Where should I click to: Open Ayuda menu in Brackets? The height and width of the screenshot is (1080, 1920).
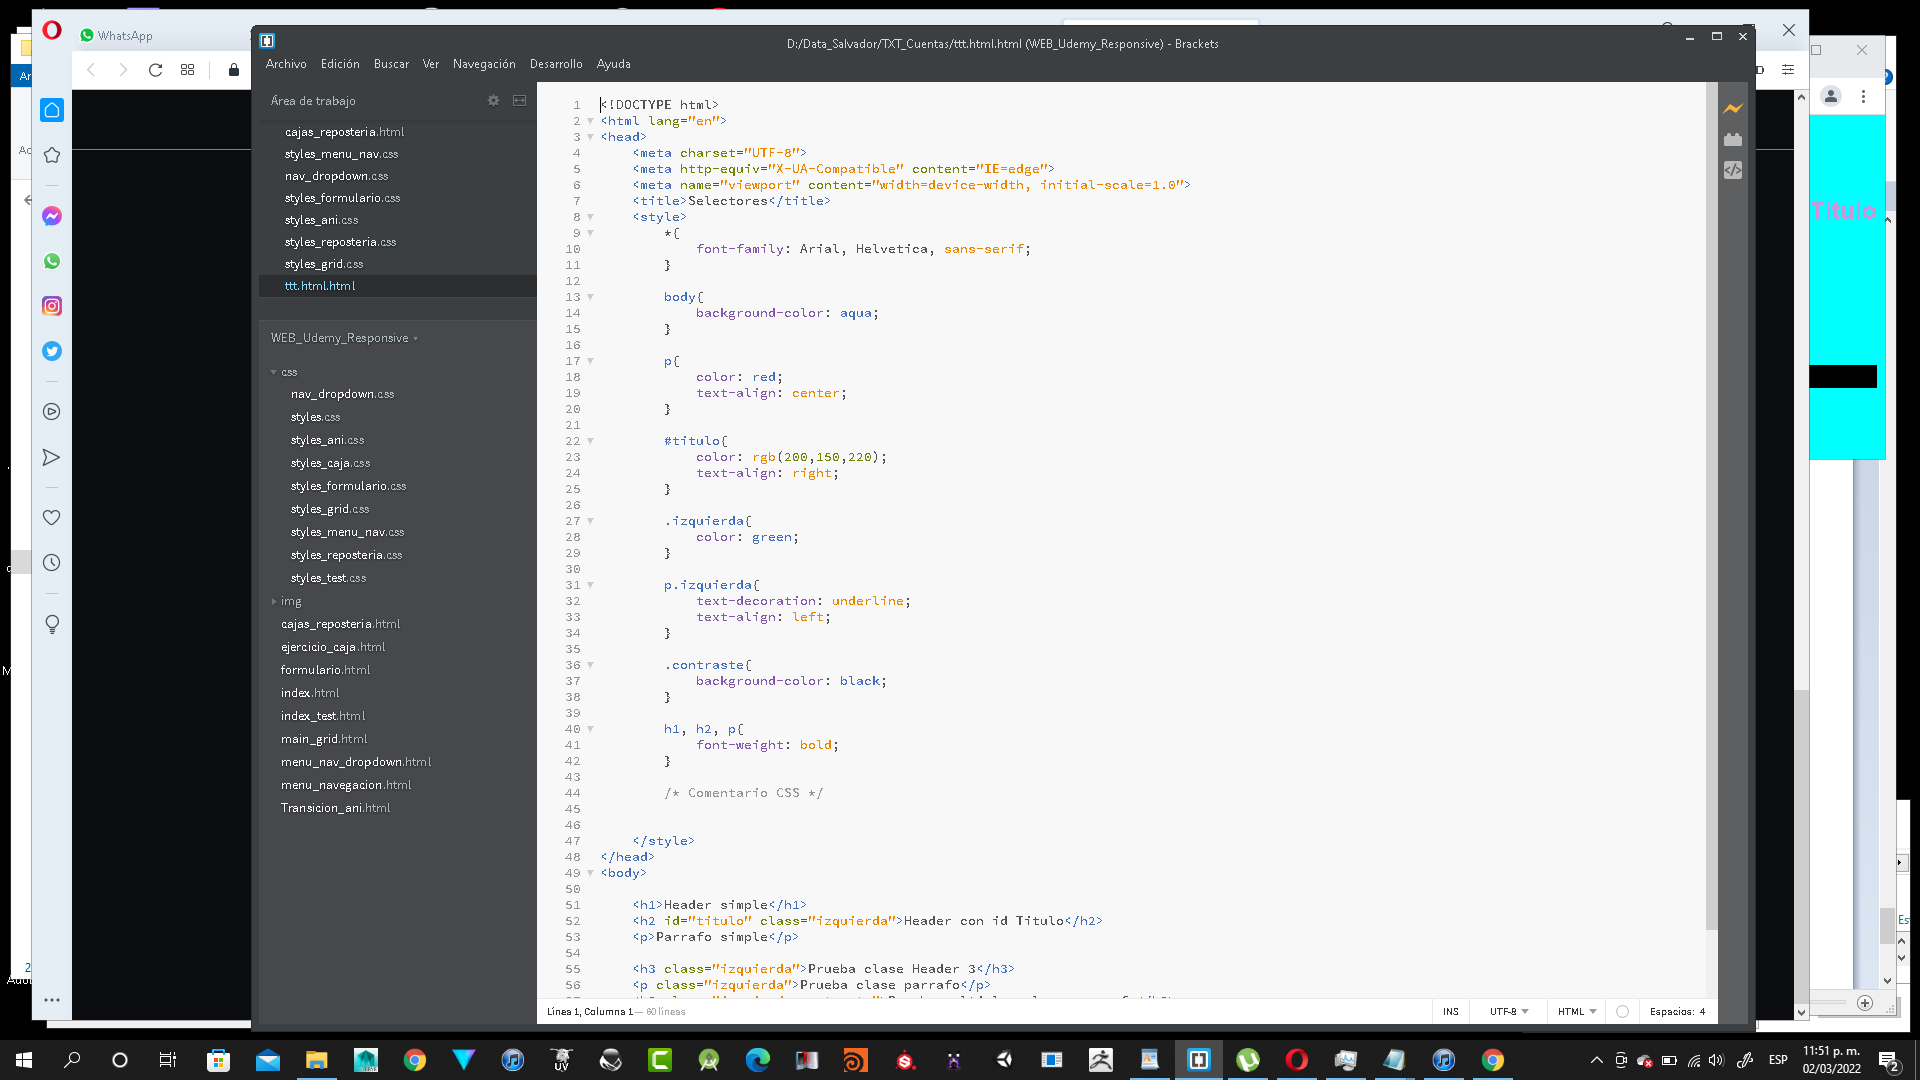pyautogui.click(x=614, y=64)
